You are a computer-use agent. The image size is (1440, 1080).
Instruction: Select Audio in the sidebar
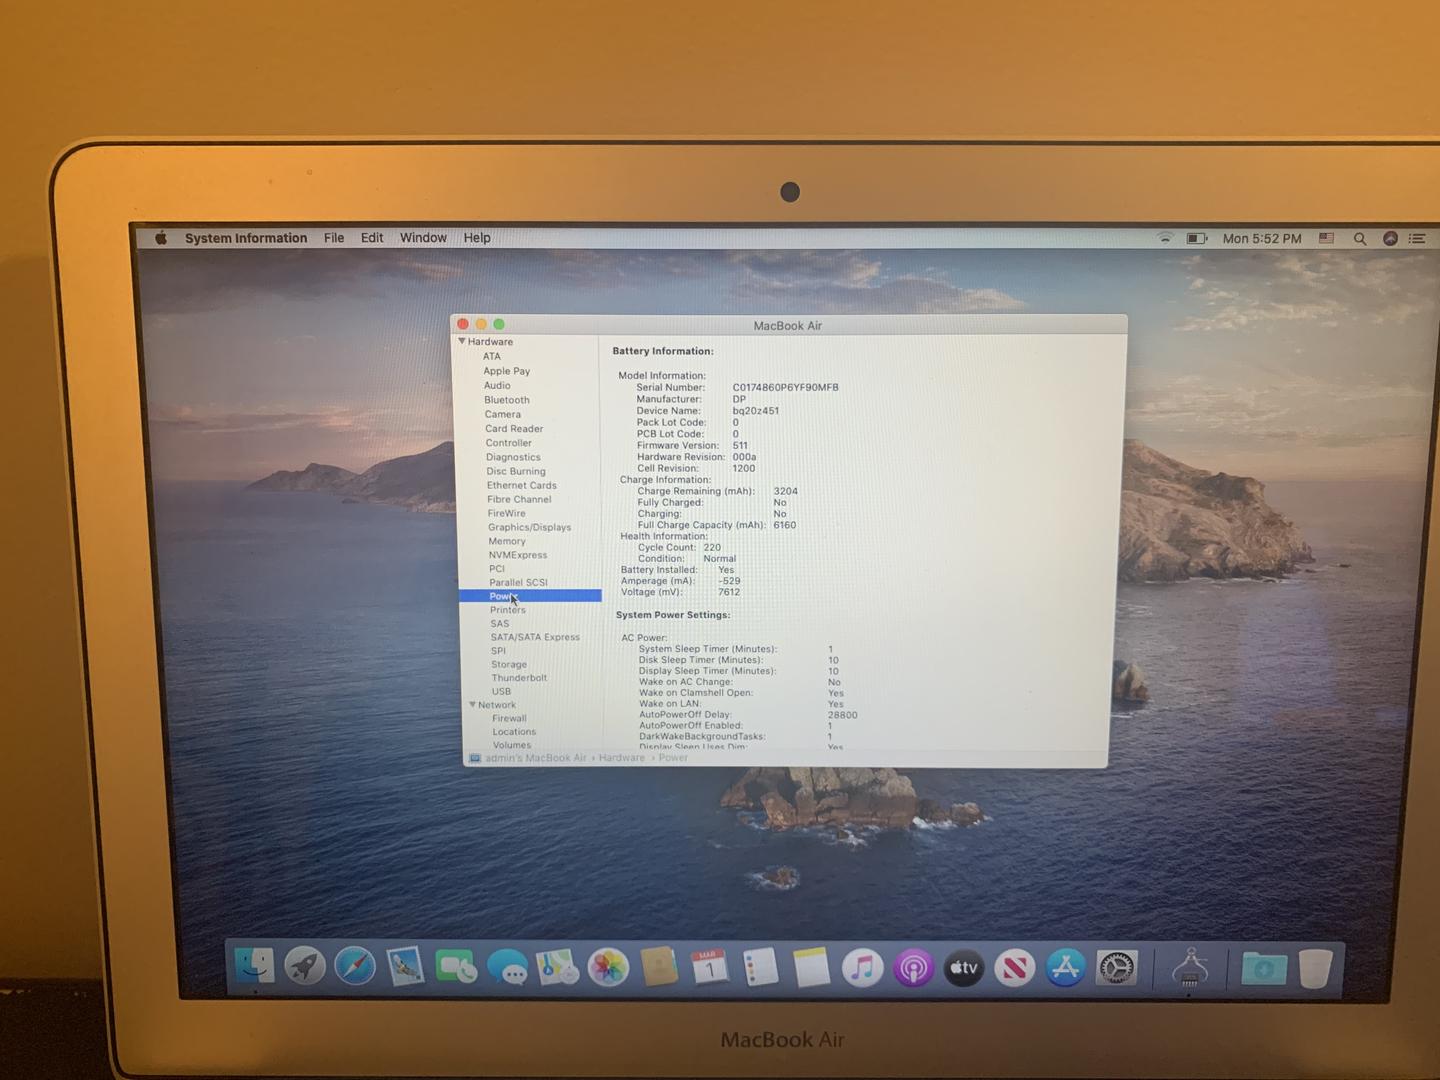[x=497, y=385]
